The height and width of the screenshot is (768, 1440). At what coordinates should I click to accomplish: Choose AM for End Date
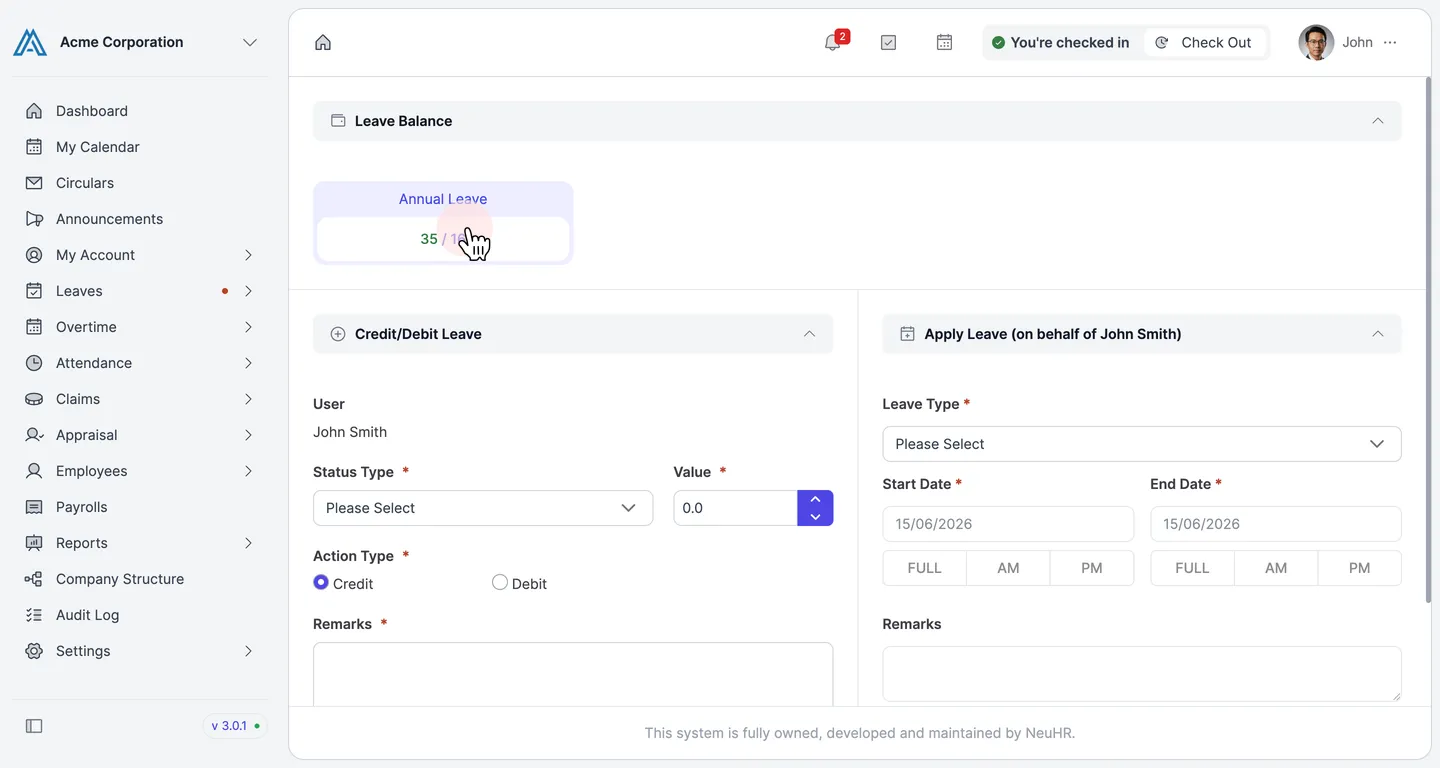tap(1276, 568)
